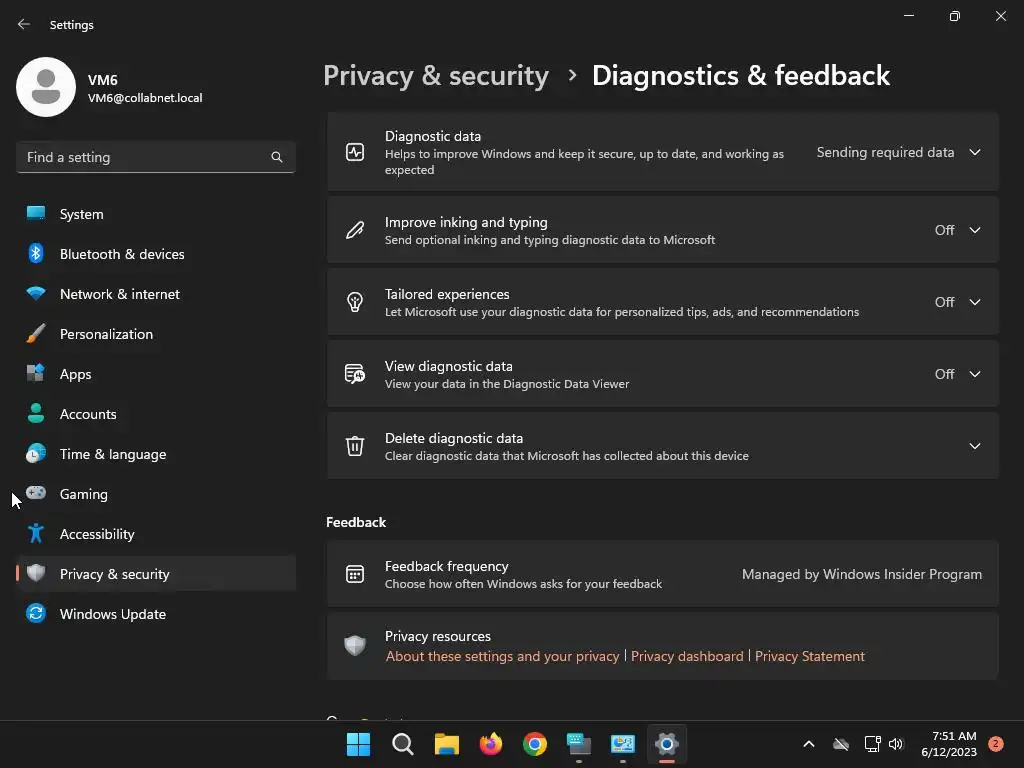Click the volume speaker icon in system tray
The width and height of the screenshot is (1024, 768).
[x=896, y=744]
